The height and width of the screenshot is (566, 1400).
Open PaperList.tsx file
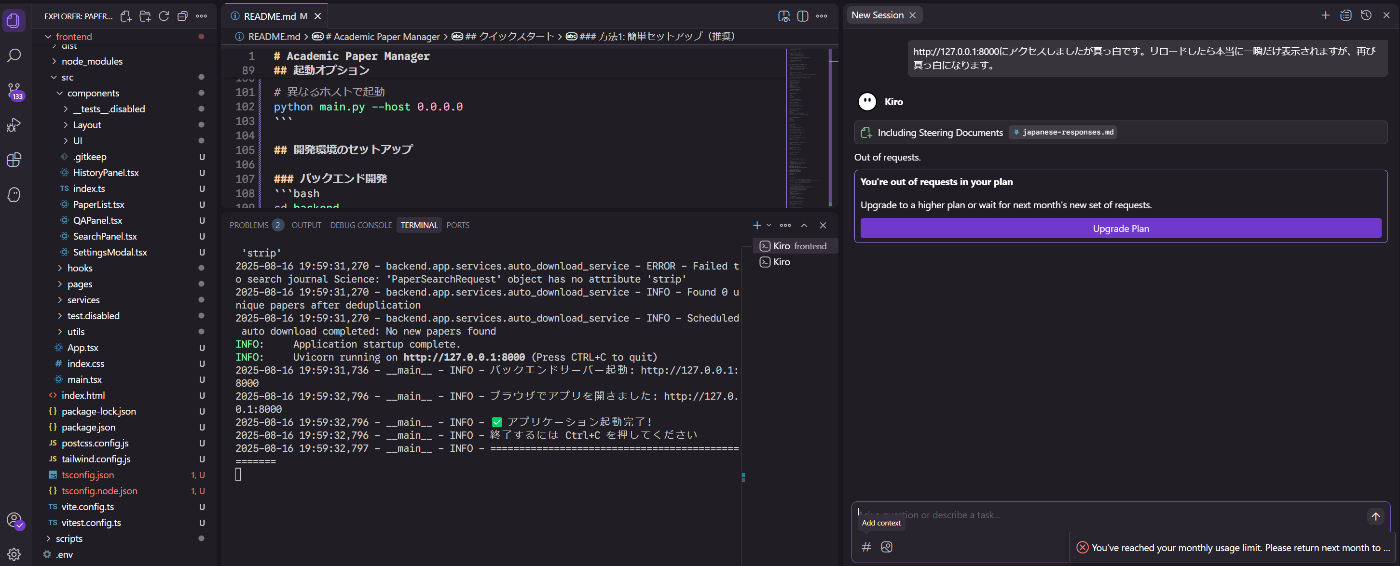(x=98, y=205)
